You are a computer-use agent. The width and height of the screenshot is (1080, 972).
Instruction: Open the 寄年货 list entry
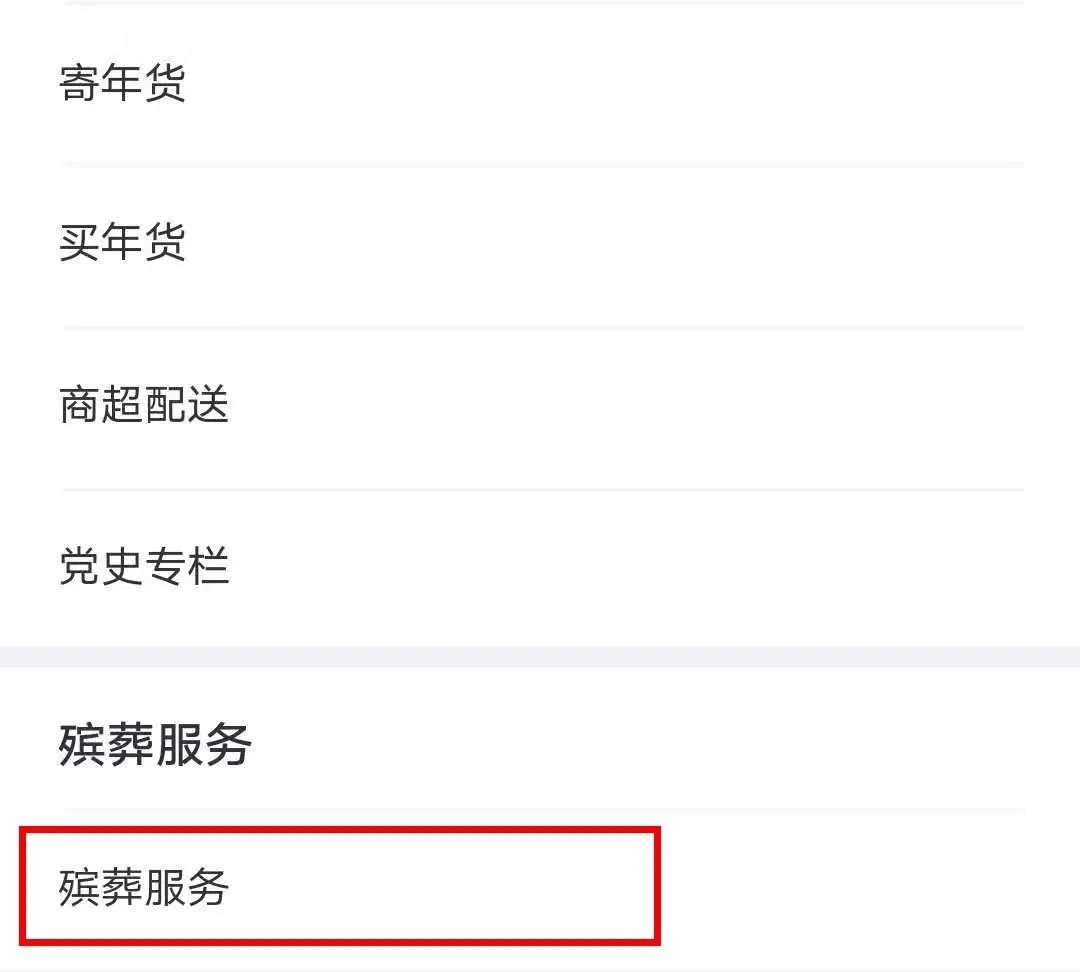[123, 82]
